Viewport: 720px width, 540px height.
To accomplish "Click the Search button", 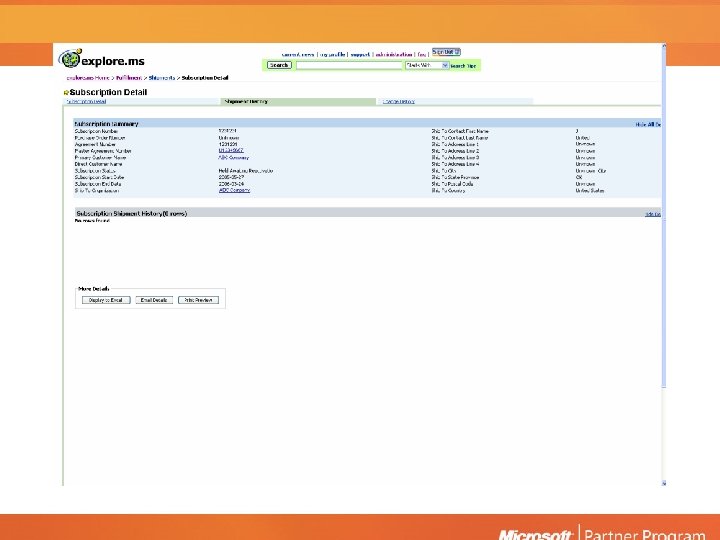I will tap(279, 65).
